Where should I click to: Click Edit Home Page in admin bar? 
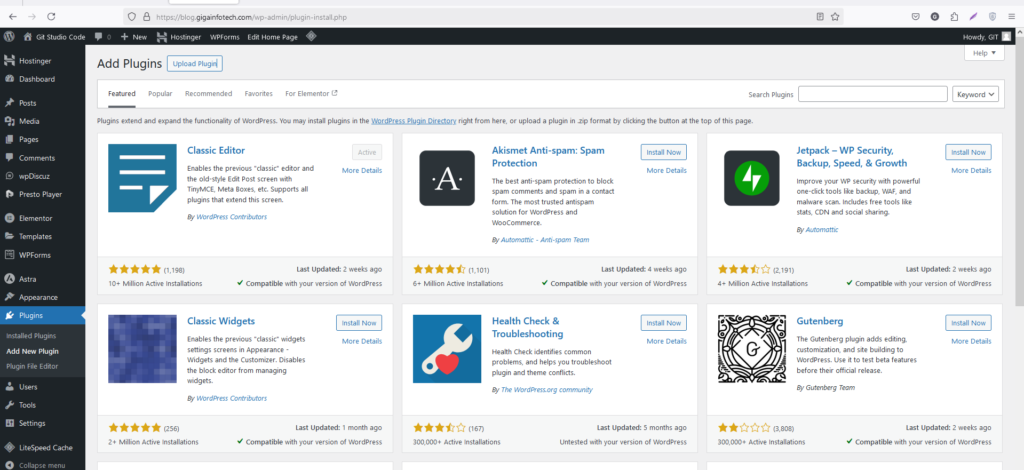coord(272,37)
